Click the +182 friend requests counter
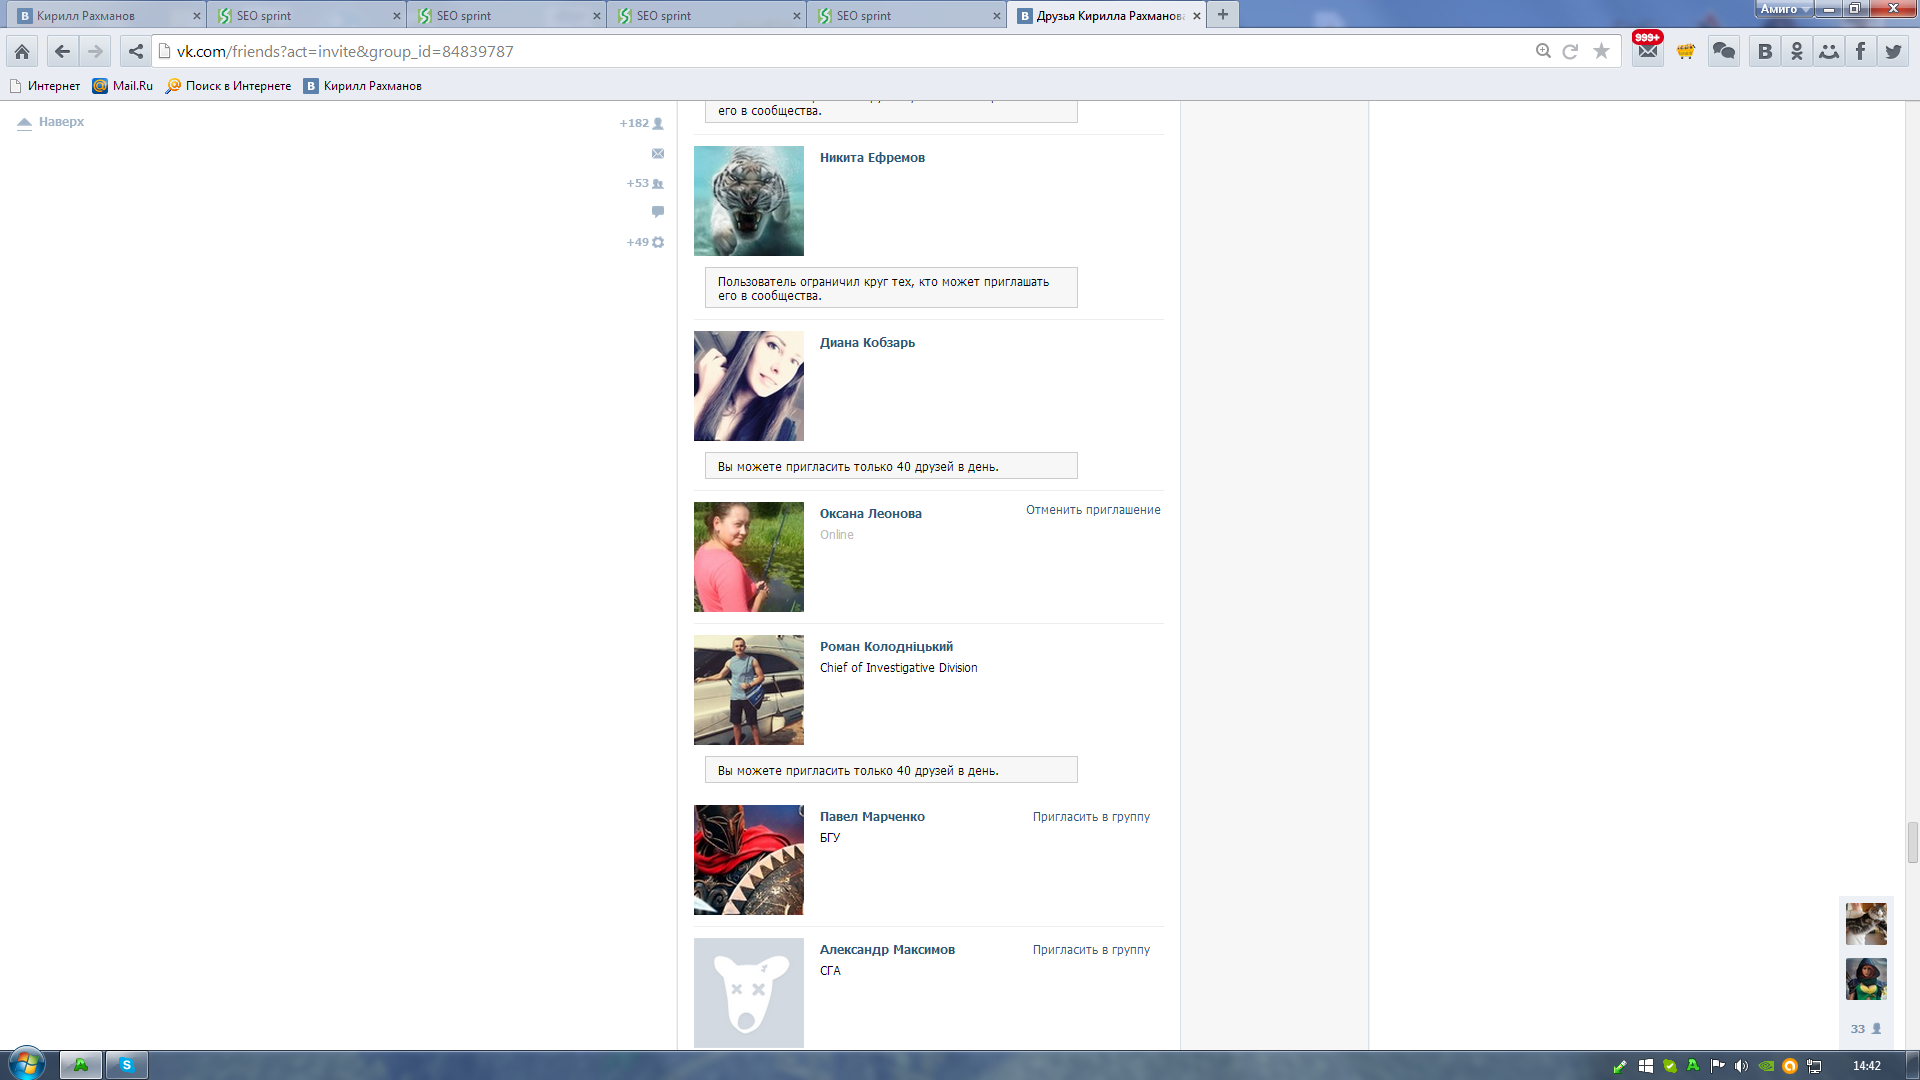 641,123
